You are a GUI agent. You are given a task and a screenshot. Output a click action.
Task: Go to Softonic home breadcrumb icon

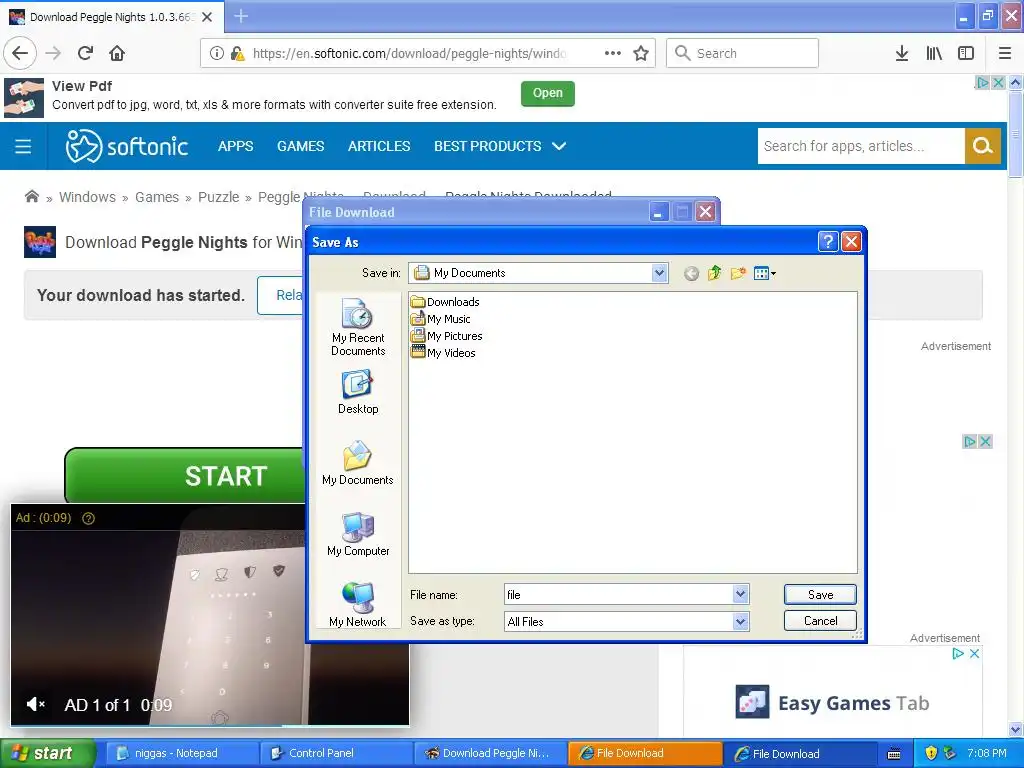point(31,197)
